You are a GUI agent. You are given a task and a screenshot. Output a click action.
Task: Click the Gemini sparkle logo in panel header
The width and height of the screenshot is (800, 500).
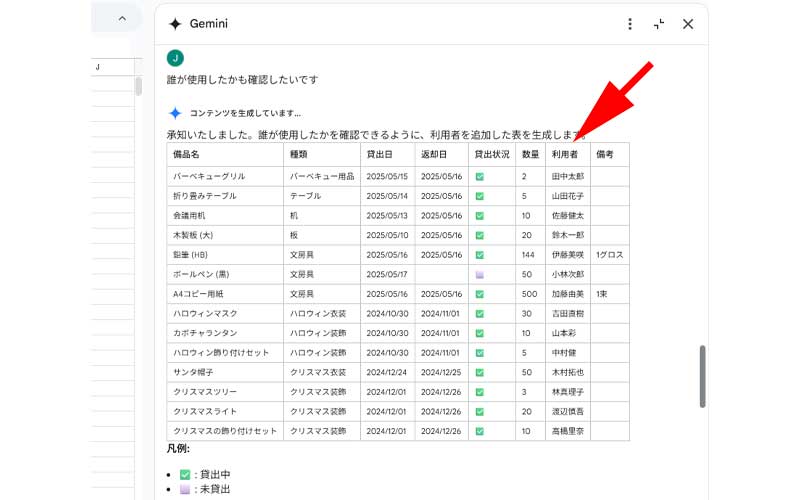(175, 24)
